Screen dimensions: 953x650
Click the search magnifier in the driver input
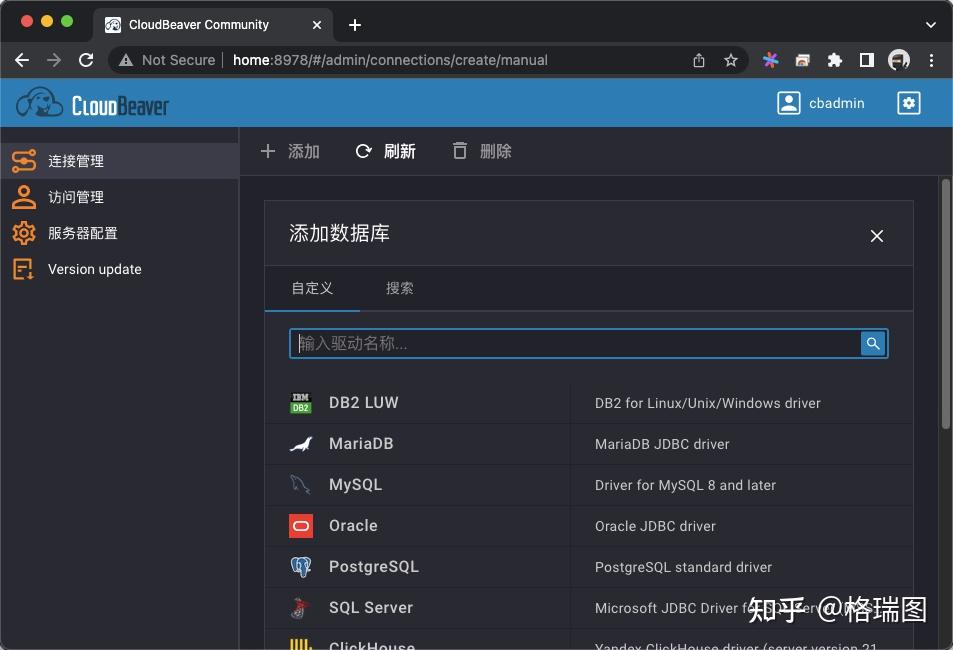[872, 343]
